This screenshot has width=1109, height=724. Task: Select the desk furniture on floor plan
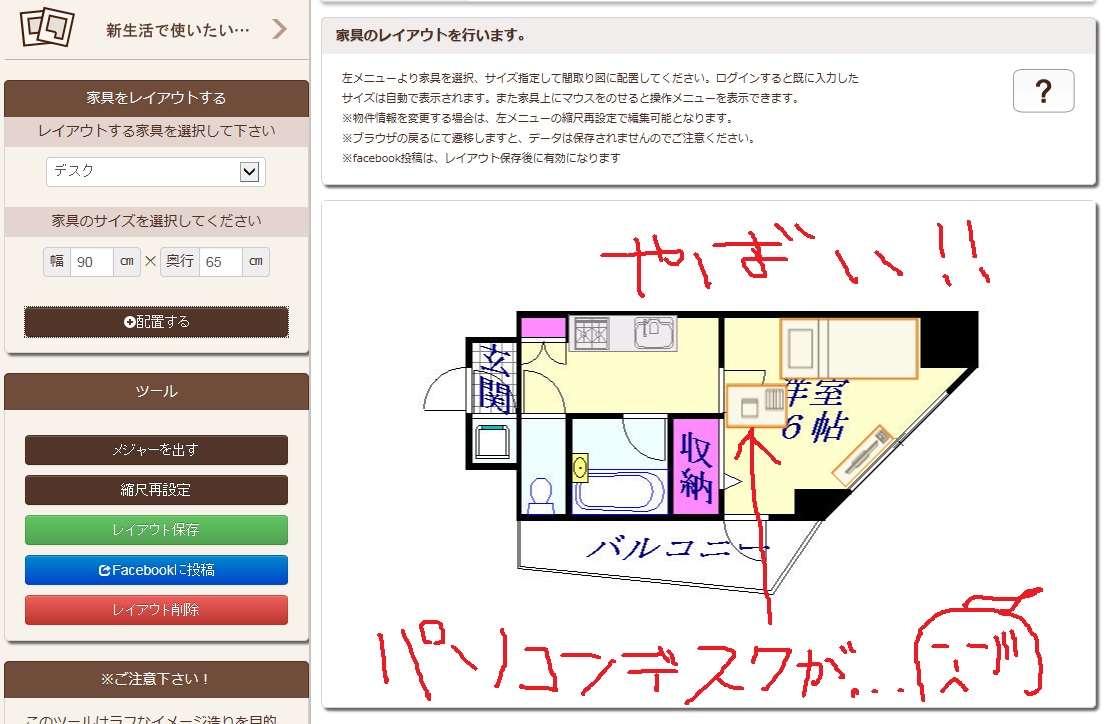pos(756,406)
